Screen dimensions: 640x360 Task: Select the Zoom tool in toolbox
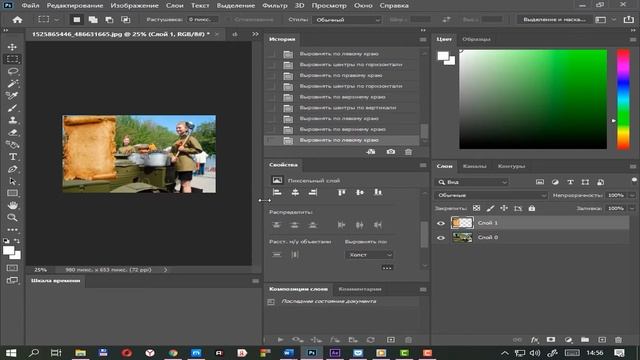[12, 218]
